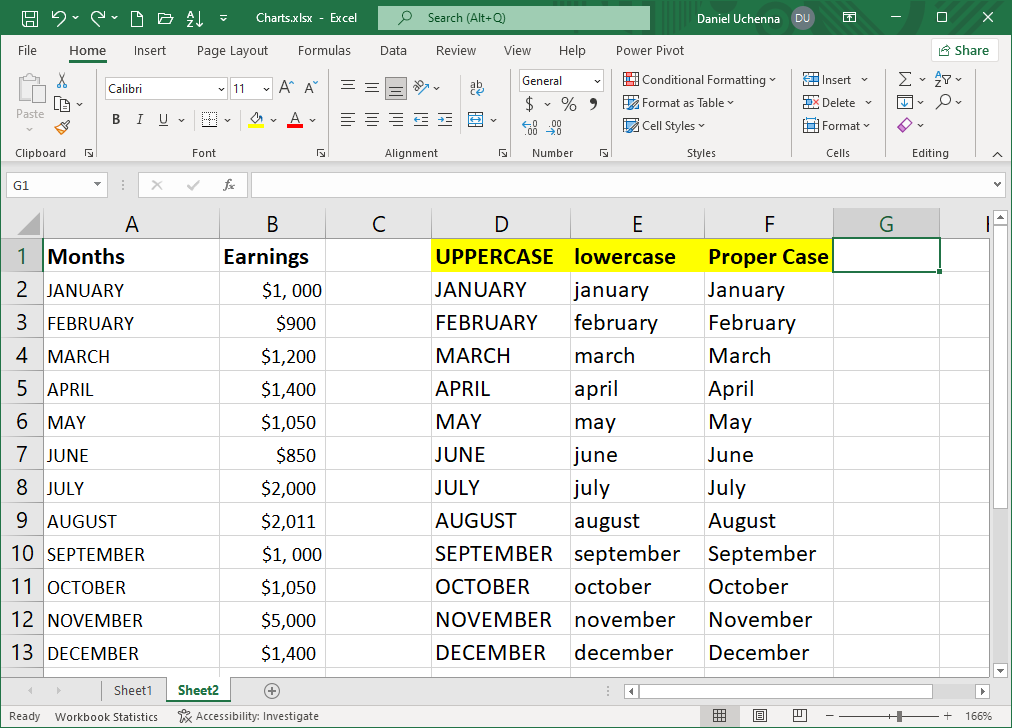Add a new sheet with plus icon
1012x728 pixels.
pos(271,690)
